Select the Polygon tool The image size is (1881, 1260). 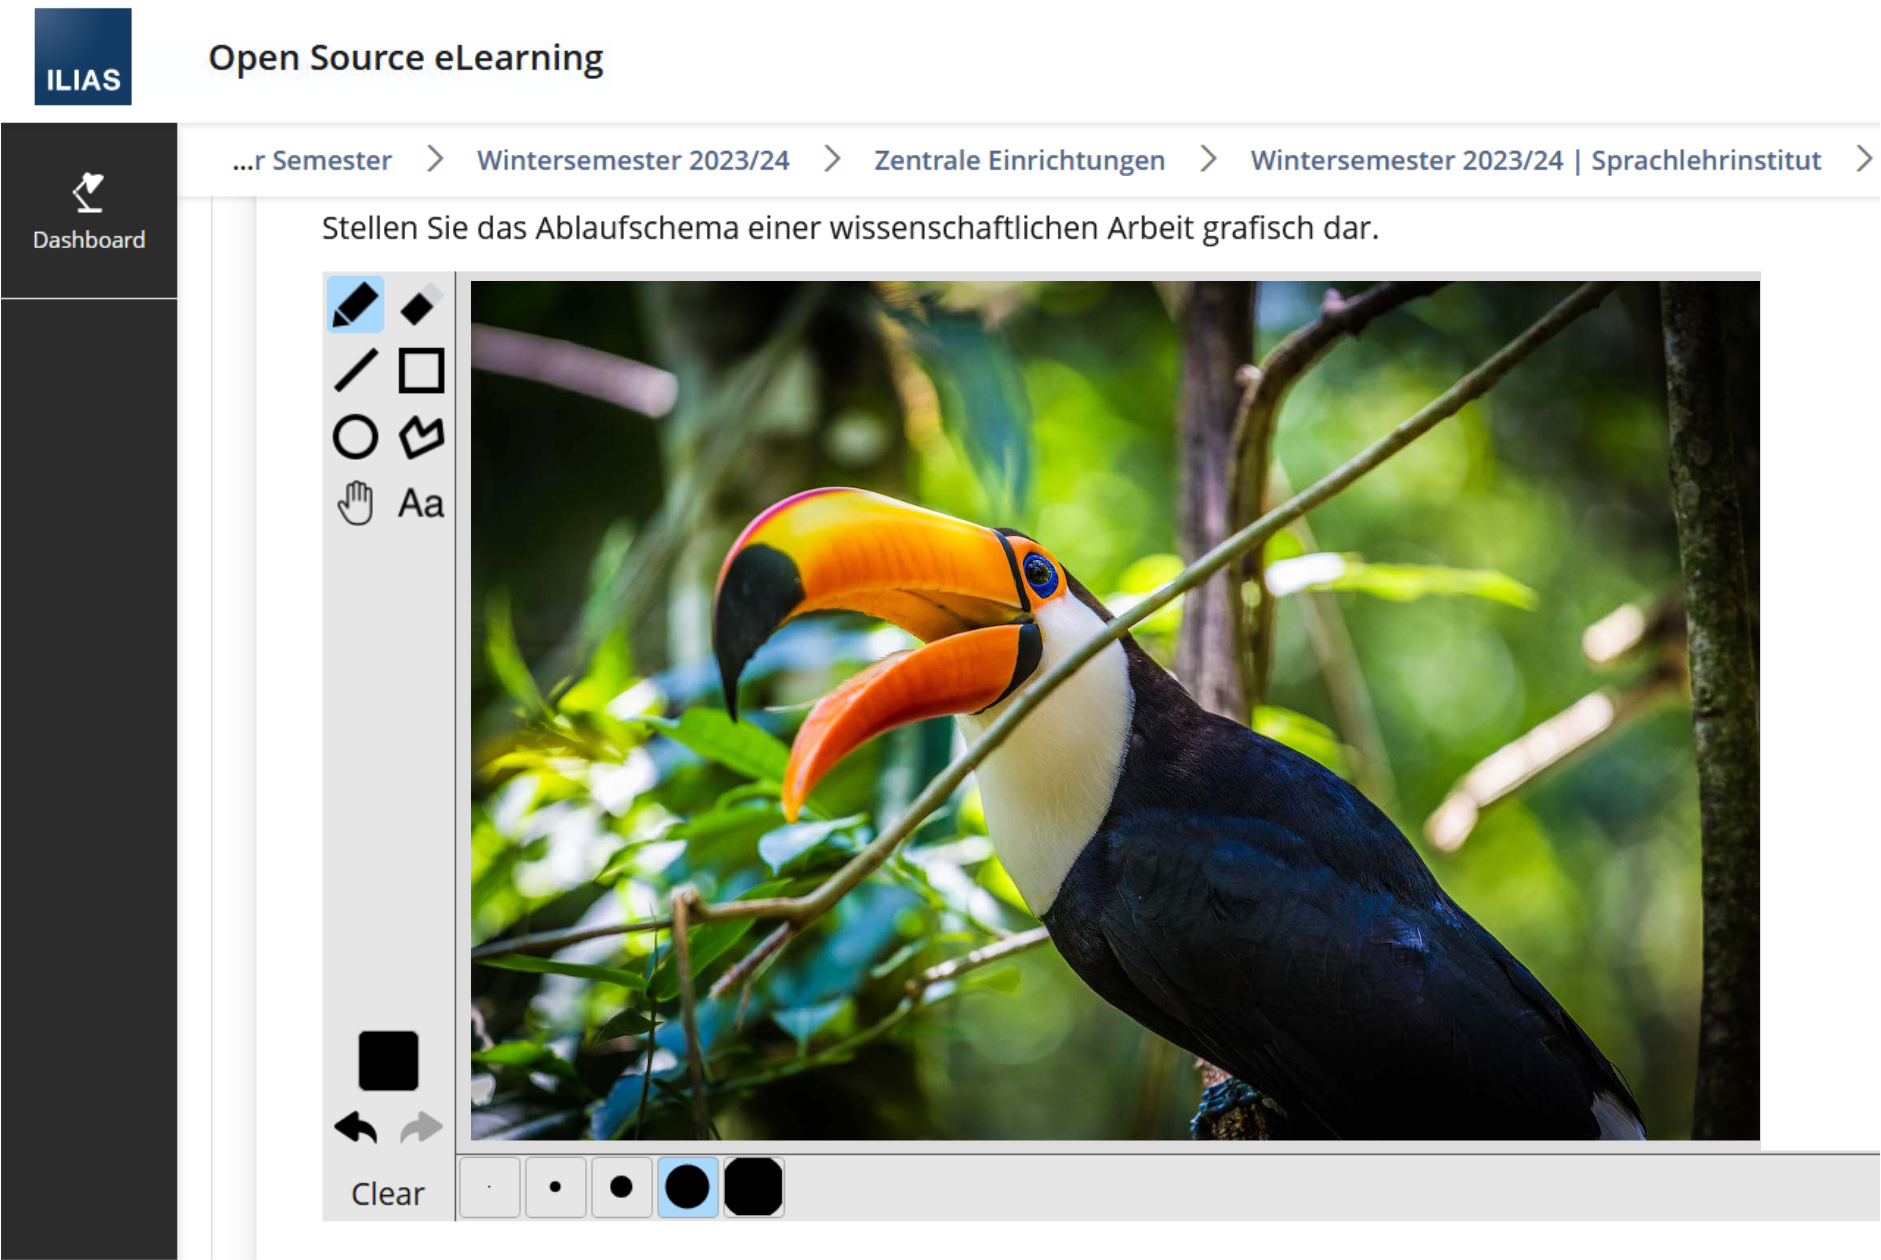coord(421,437)
